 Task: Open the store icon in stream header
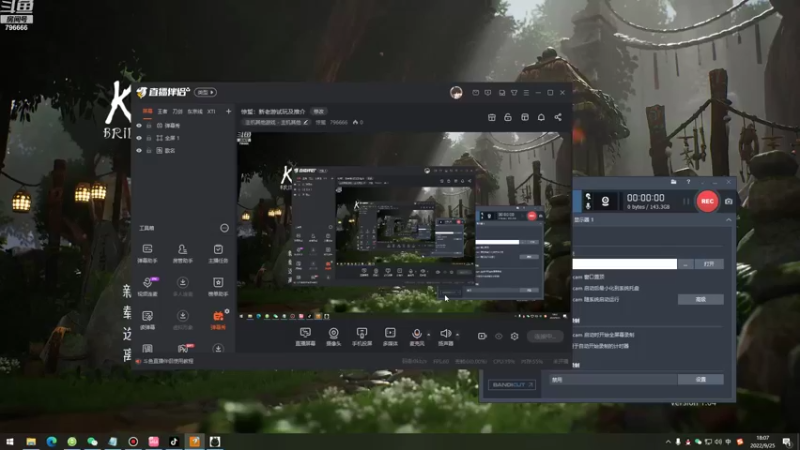[492, 117]
